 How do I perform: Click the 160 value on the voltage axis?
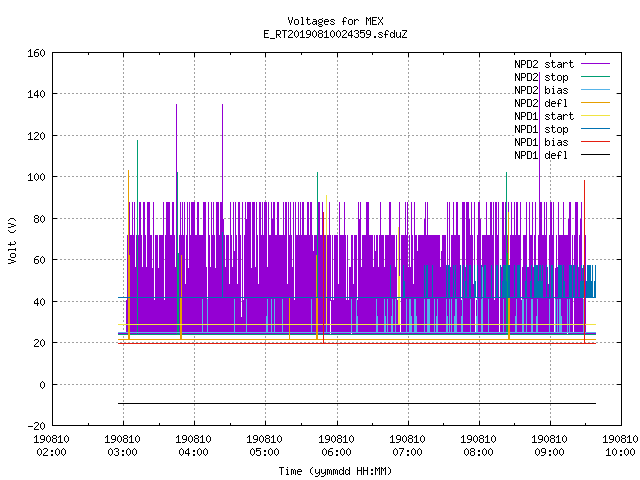pyautogui.click(x=36, y=53)
